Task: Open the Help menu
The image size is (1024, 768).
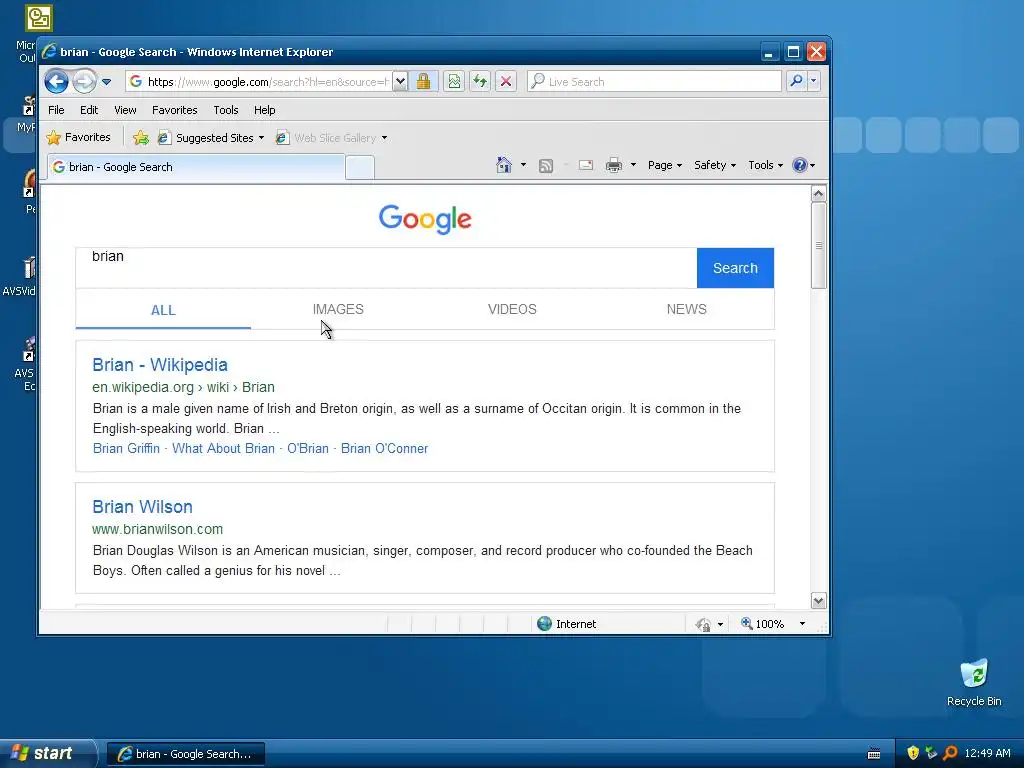Action: click(x=264, y=110)
